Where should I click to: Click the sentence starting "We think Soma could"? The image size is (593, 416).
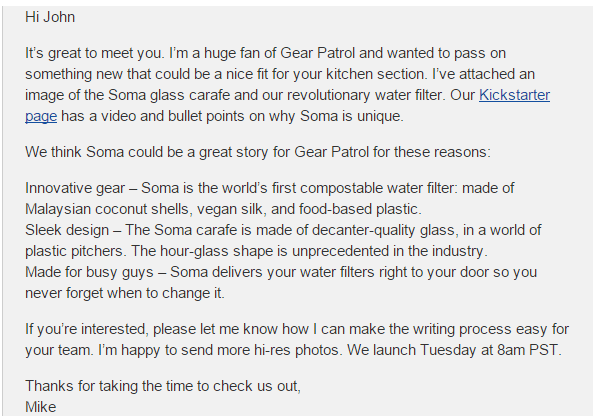click(258, 152)
